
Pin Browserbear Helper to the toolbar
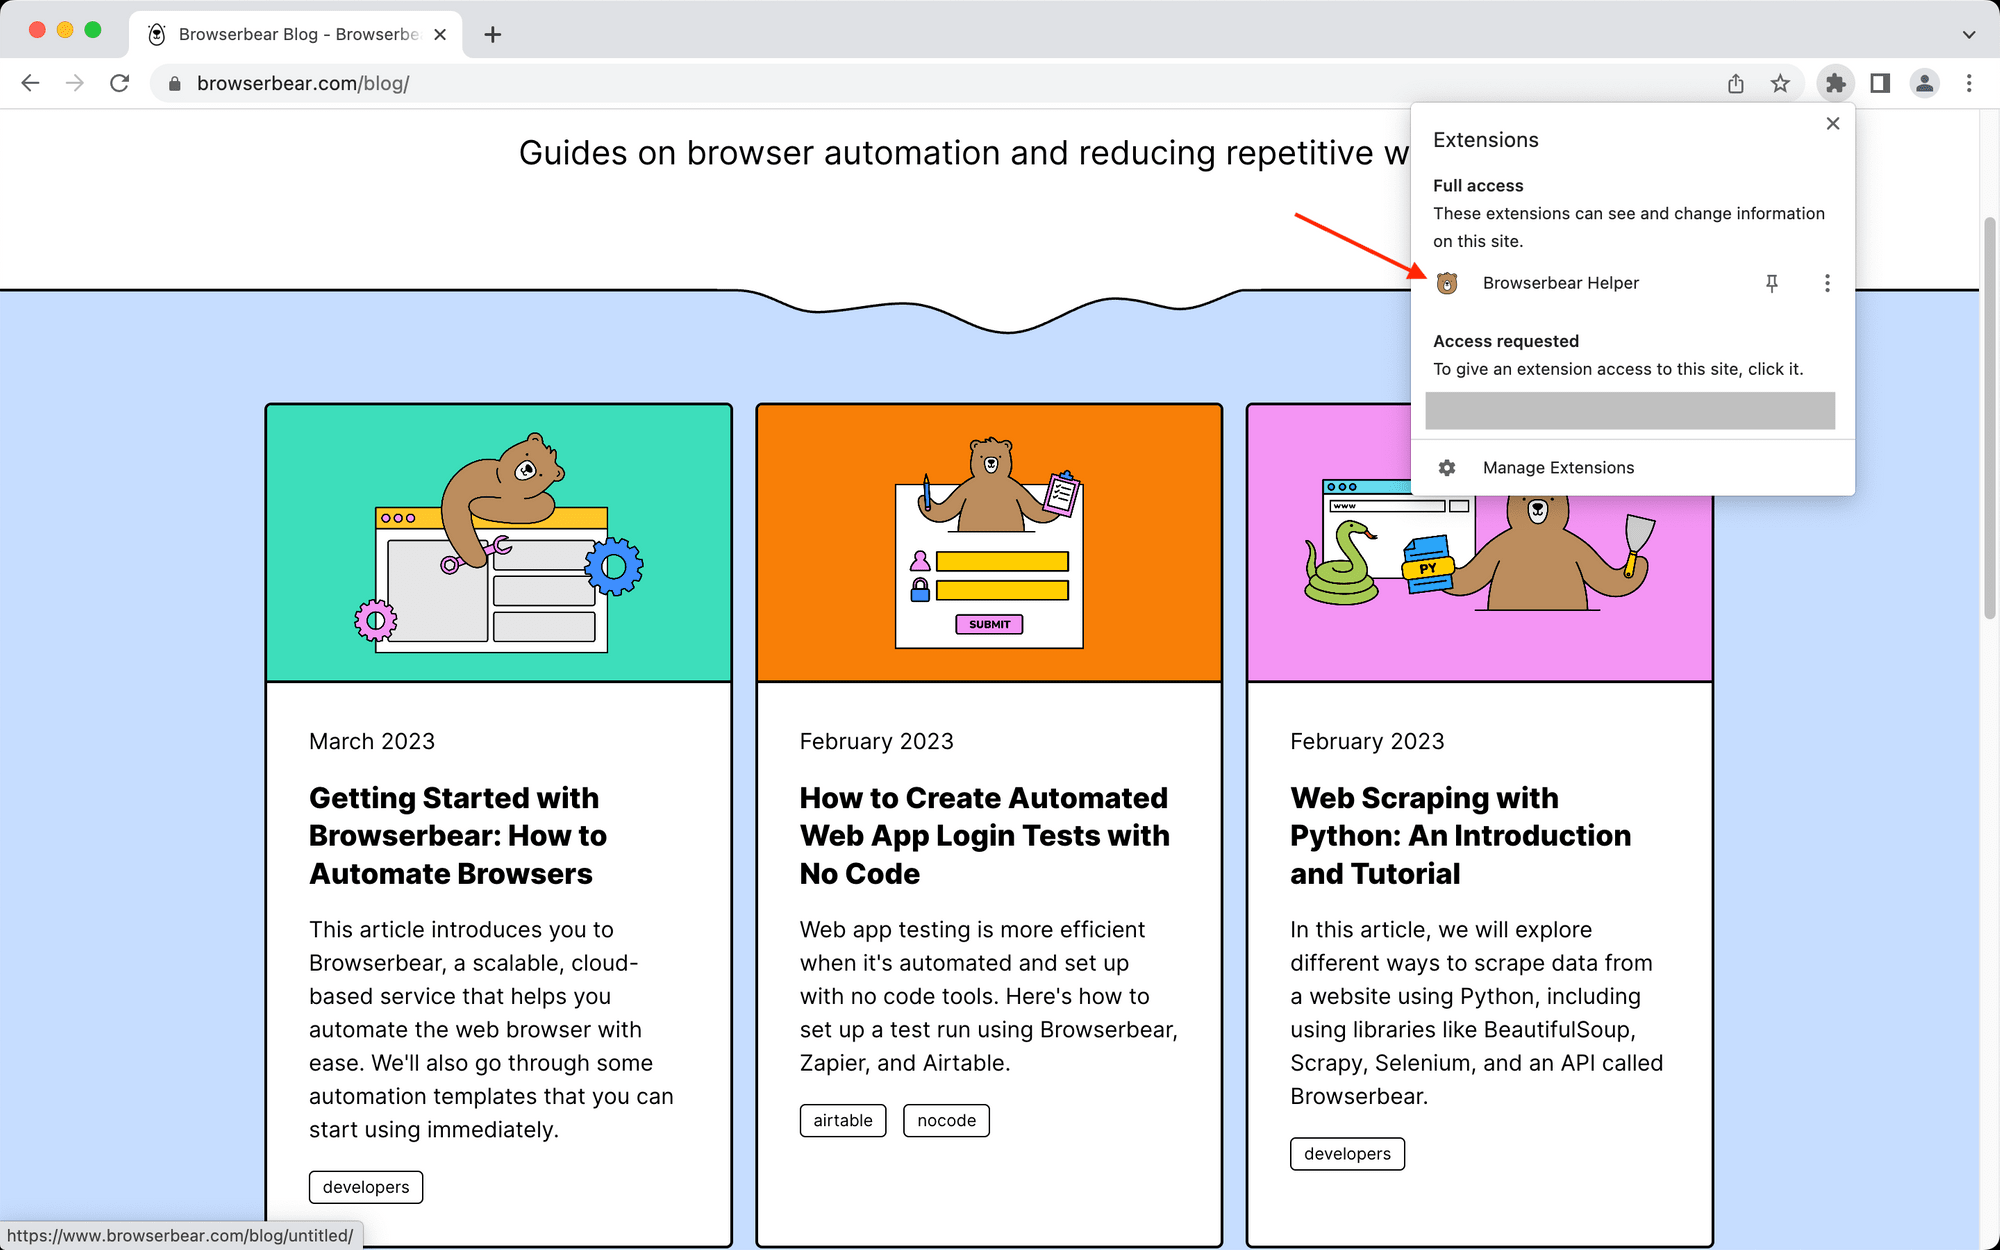(x=1771, y=283)
